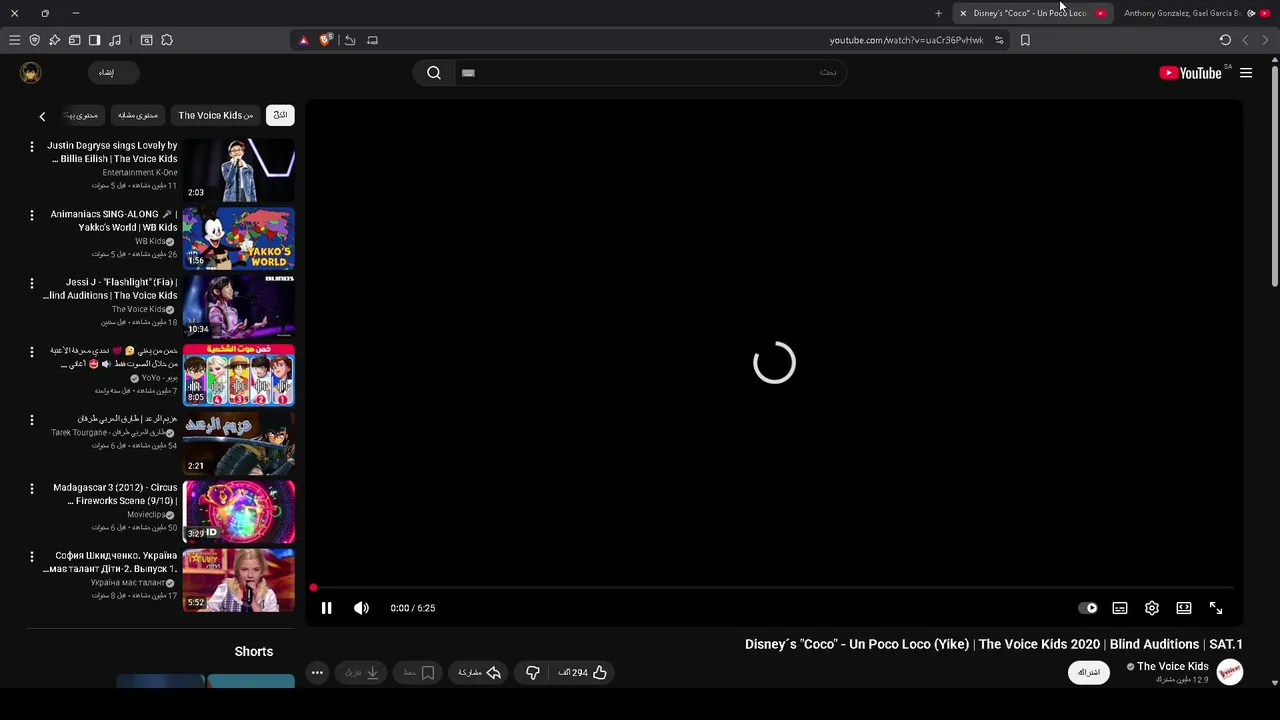Switch to theater mode in the player
This screenshot has width=1280, height=720.
[1184, 608]
